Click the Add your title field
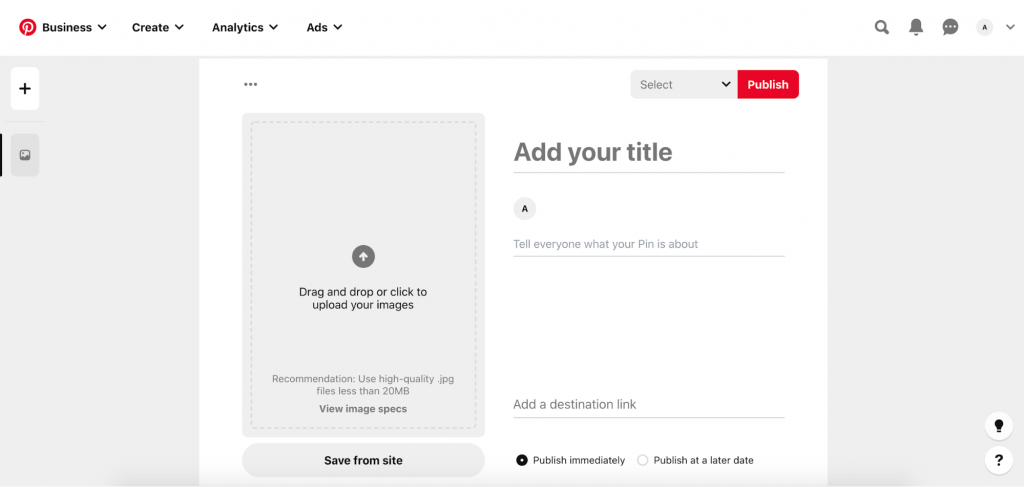 coord(648,153)
